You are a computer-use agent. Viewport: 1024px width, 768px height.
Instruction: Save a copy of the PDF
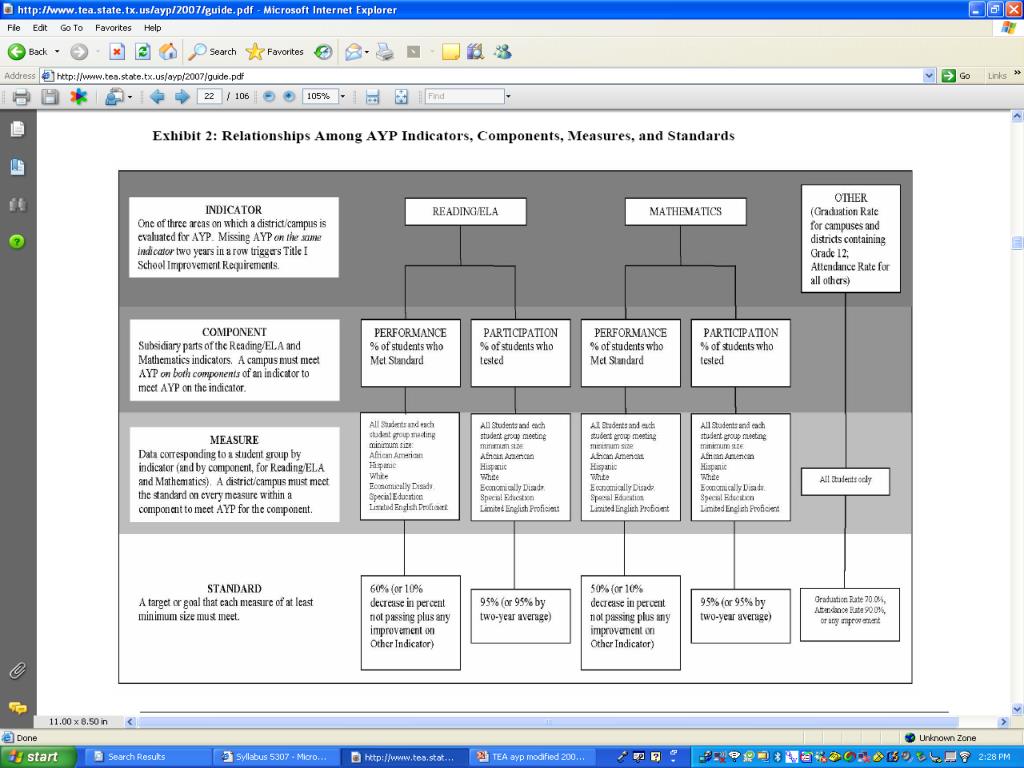click(x=50, y=97)
